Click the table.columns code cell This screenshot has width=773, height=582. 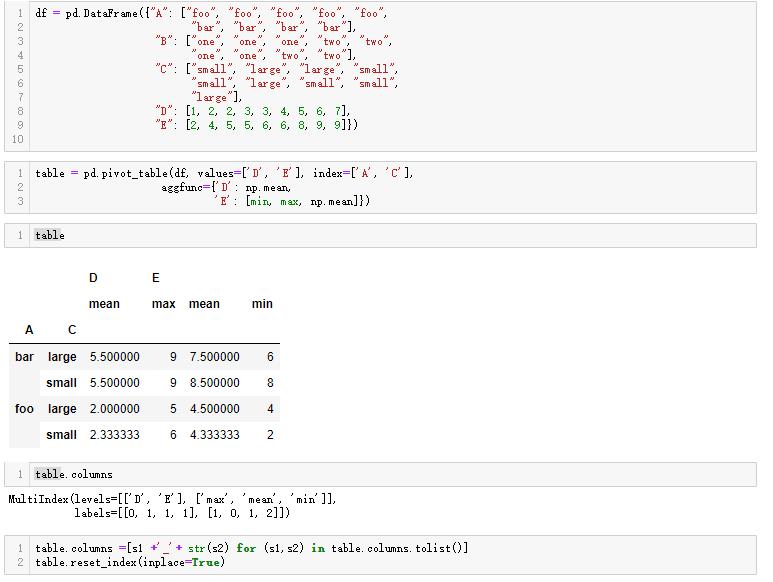point(380,475)
